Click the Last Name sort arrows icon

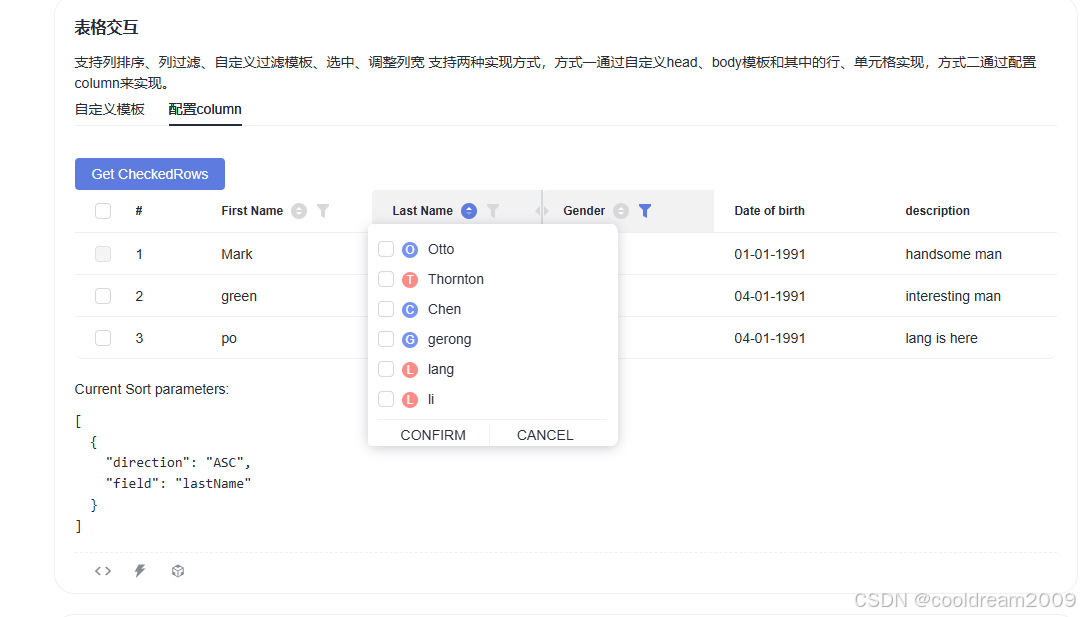[468, 210]
